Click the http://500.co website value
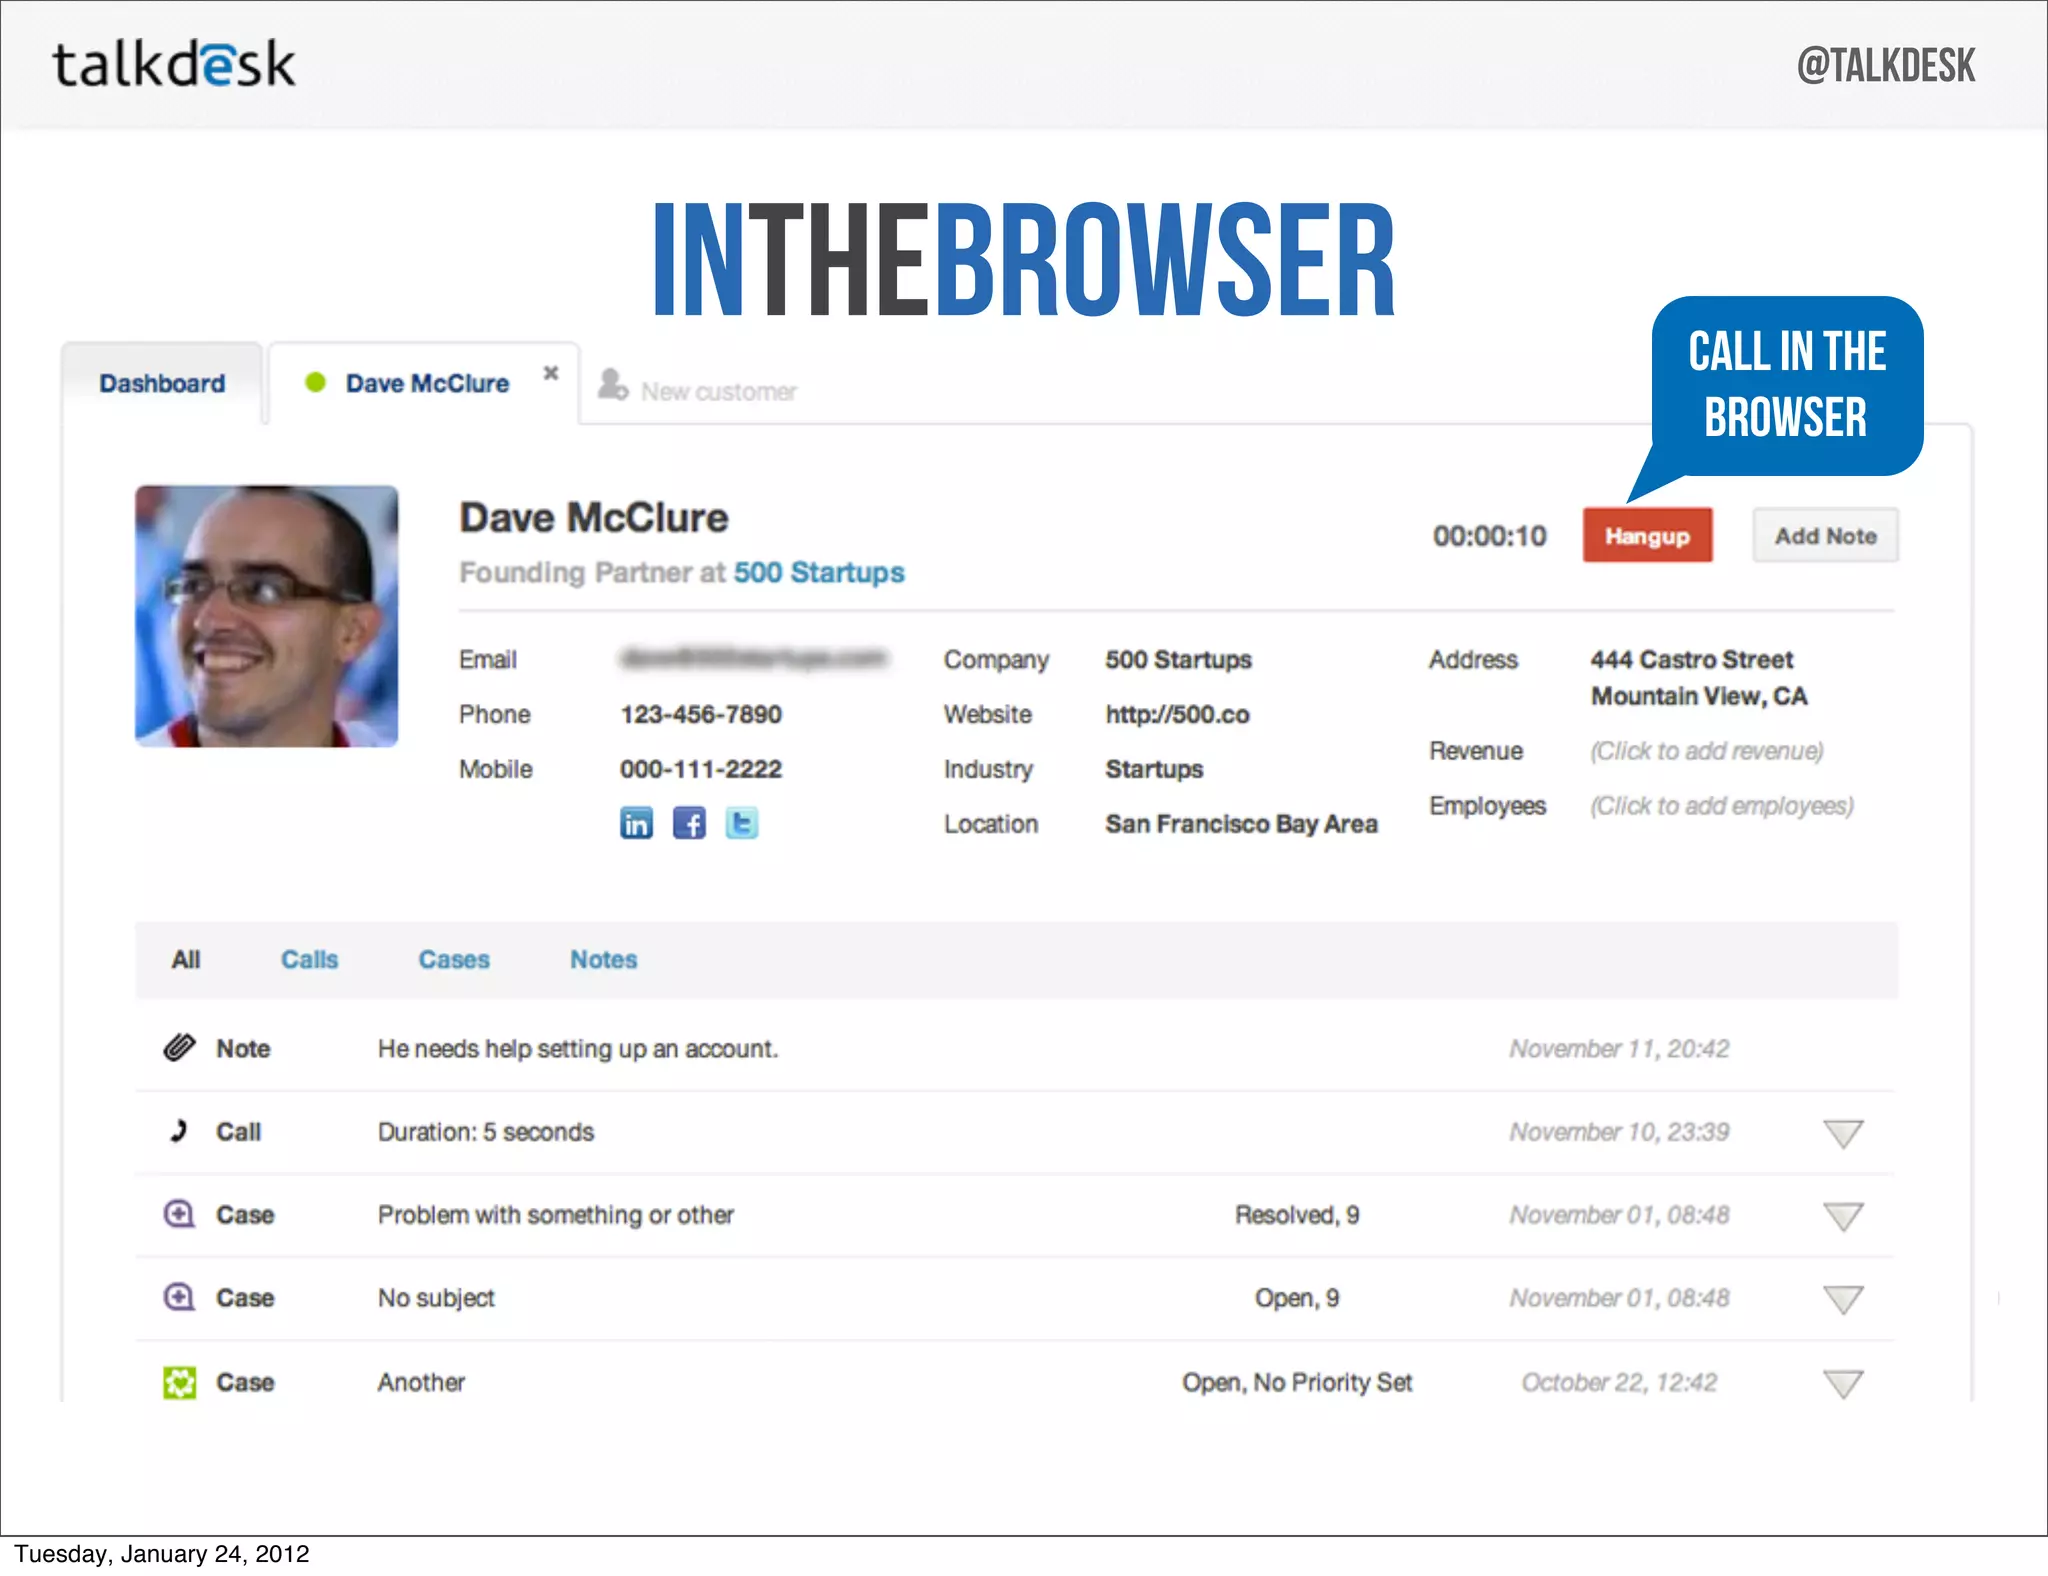 pos(1177,714)
